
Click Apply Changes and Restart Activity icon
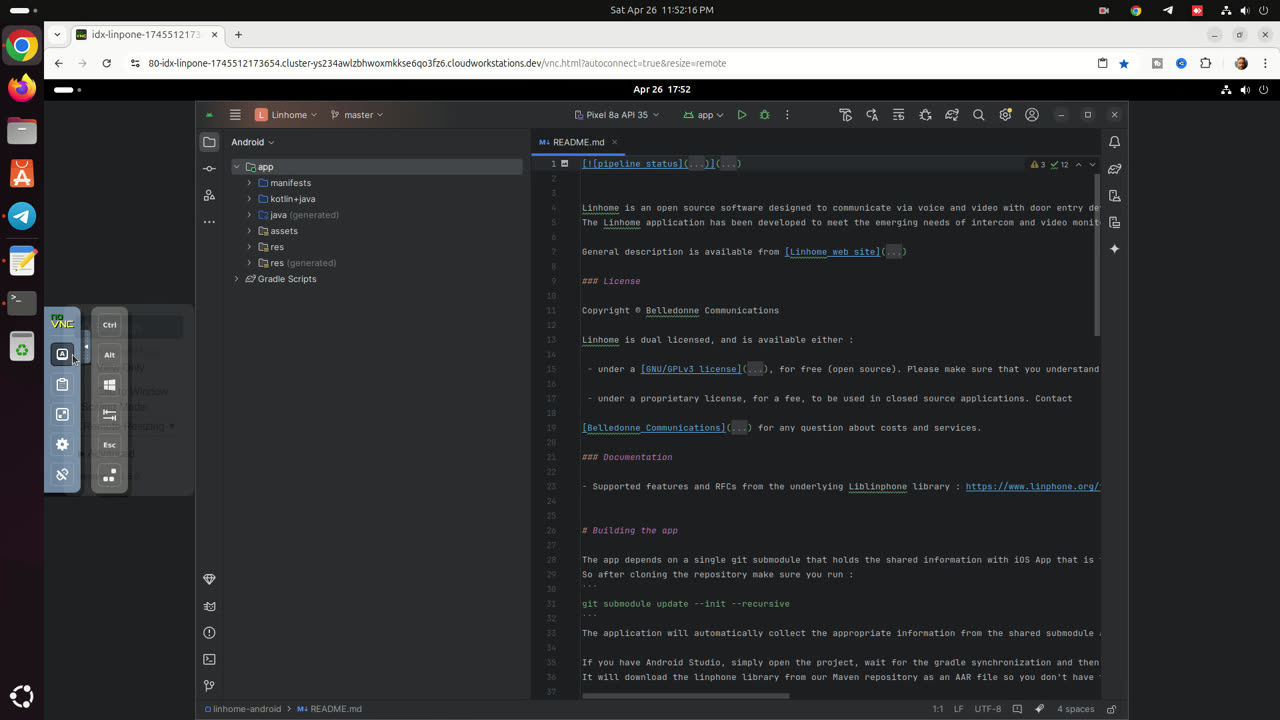point(846,115)
